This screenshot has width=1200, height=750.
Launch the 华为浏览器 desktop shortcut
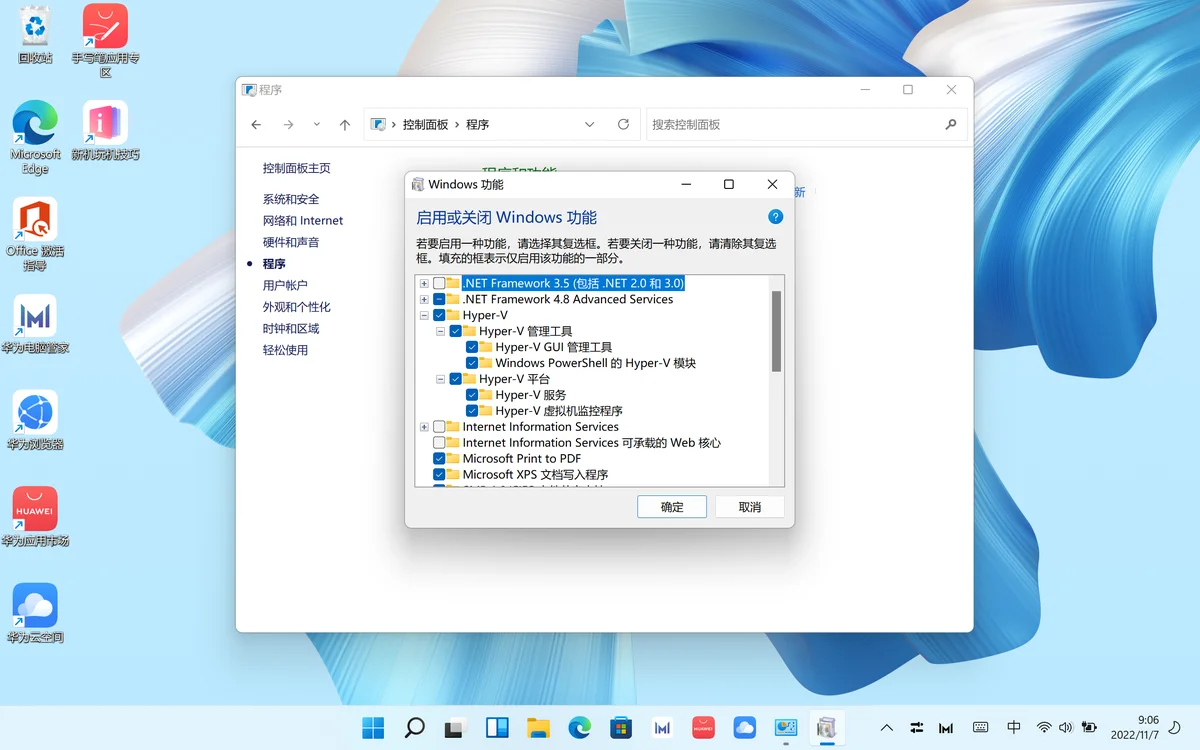(x=35, y=420)
